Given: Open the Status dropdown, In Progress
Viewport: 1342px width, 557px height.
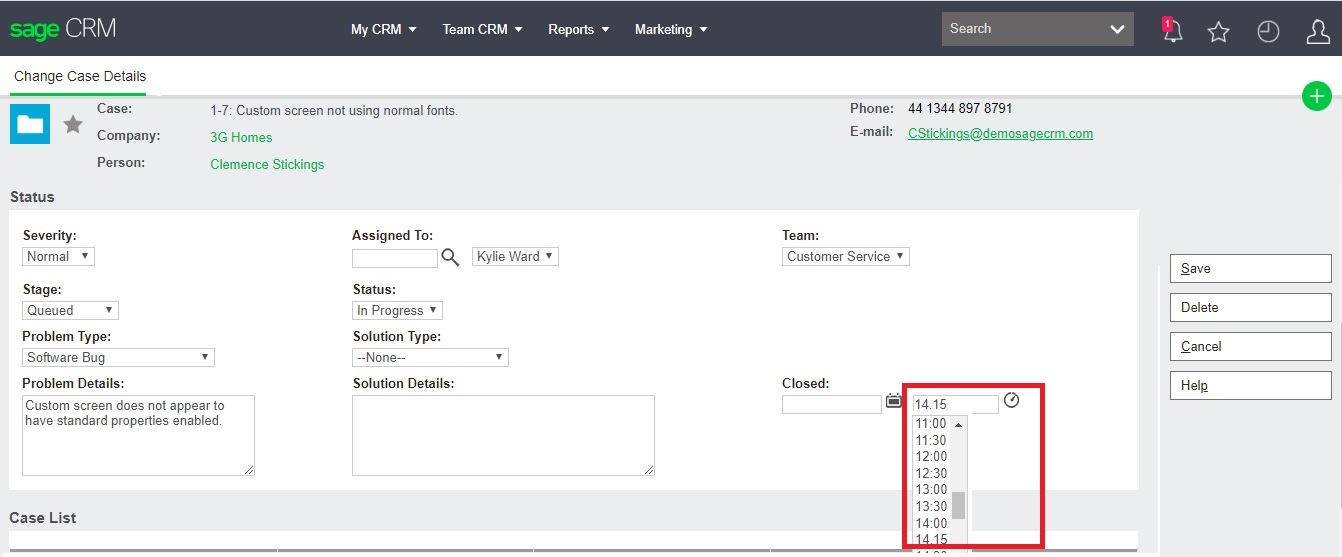Looking at the screenshot, I should (x=397, y=310).
